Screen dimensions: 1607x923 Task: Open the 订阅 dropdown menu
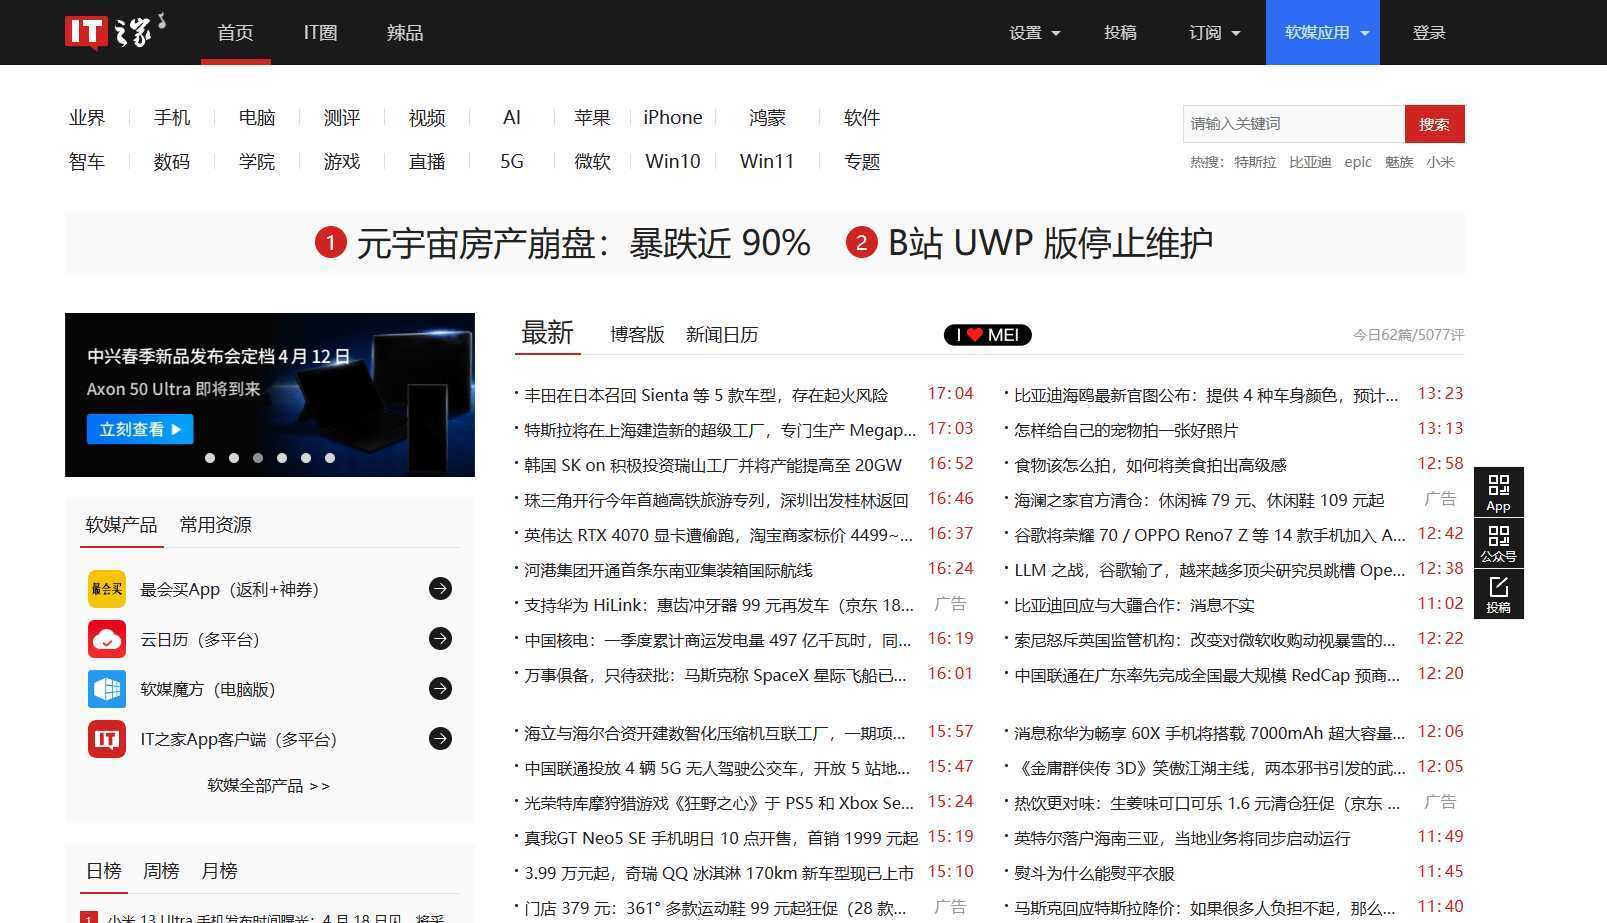1214,33
